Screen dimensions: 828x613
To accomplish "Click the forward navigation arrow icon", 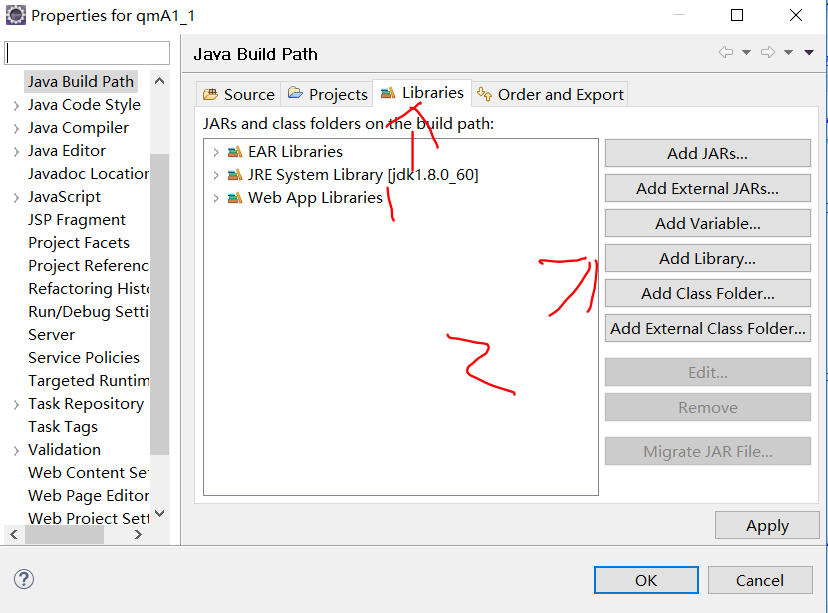I will (768, 52).
